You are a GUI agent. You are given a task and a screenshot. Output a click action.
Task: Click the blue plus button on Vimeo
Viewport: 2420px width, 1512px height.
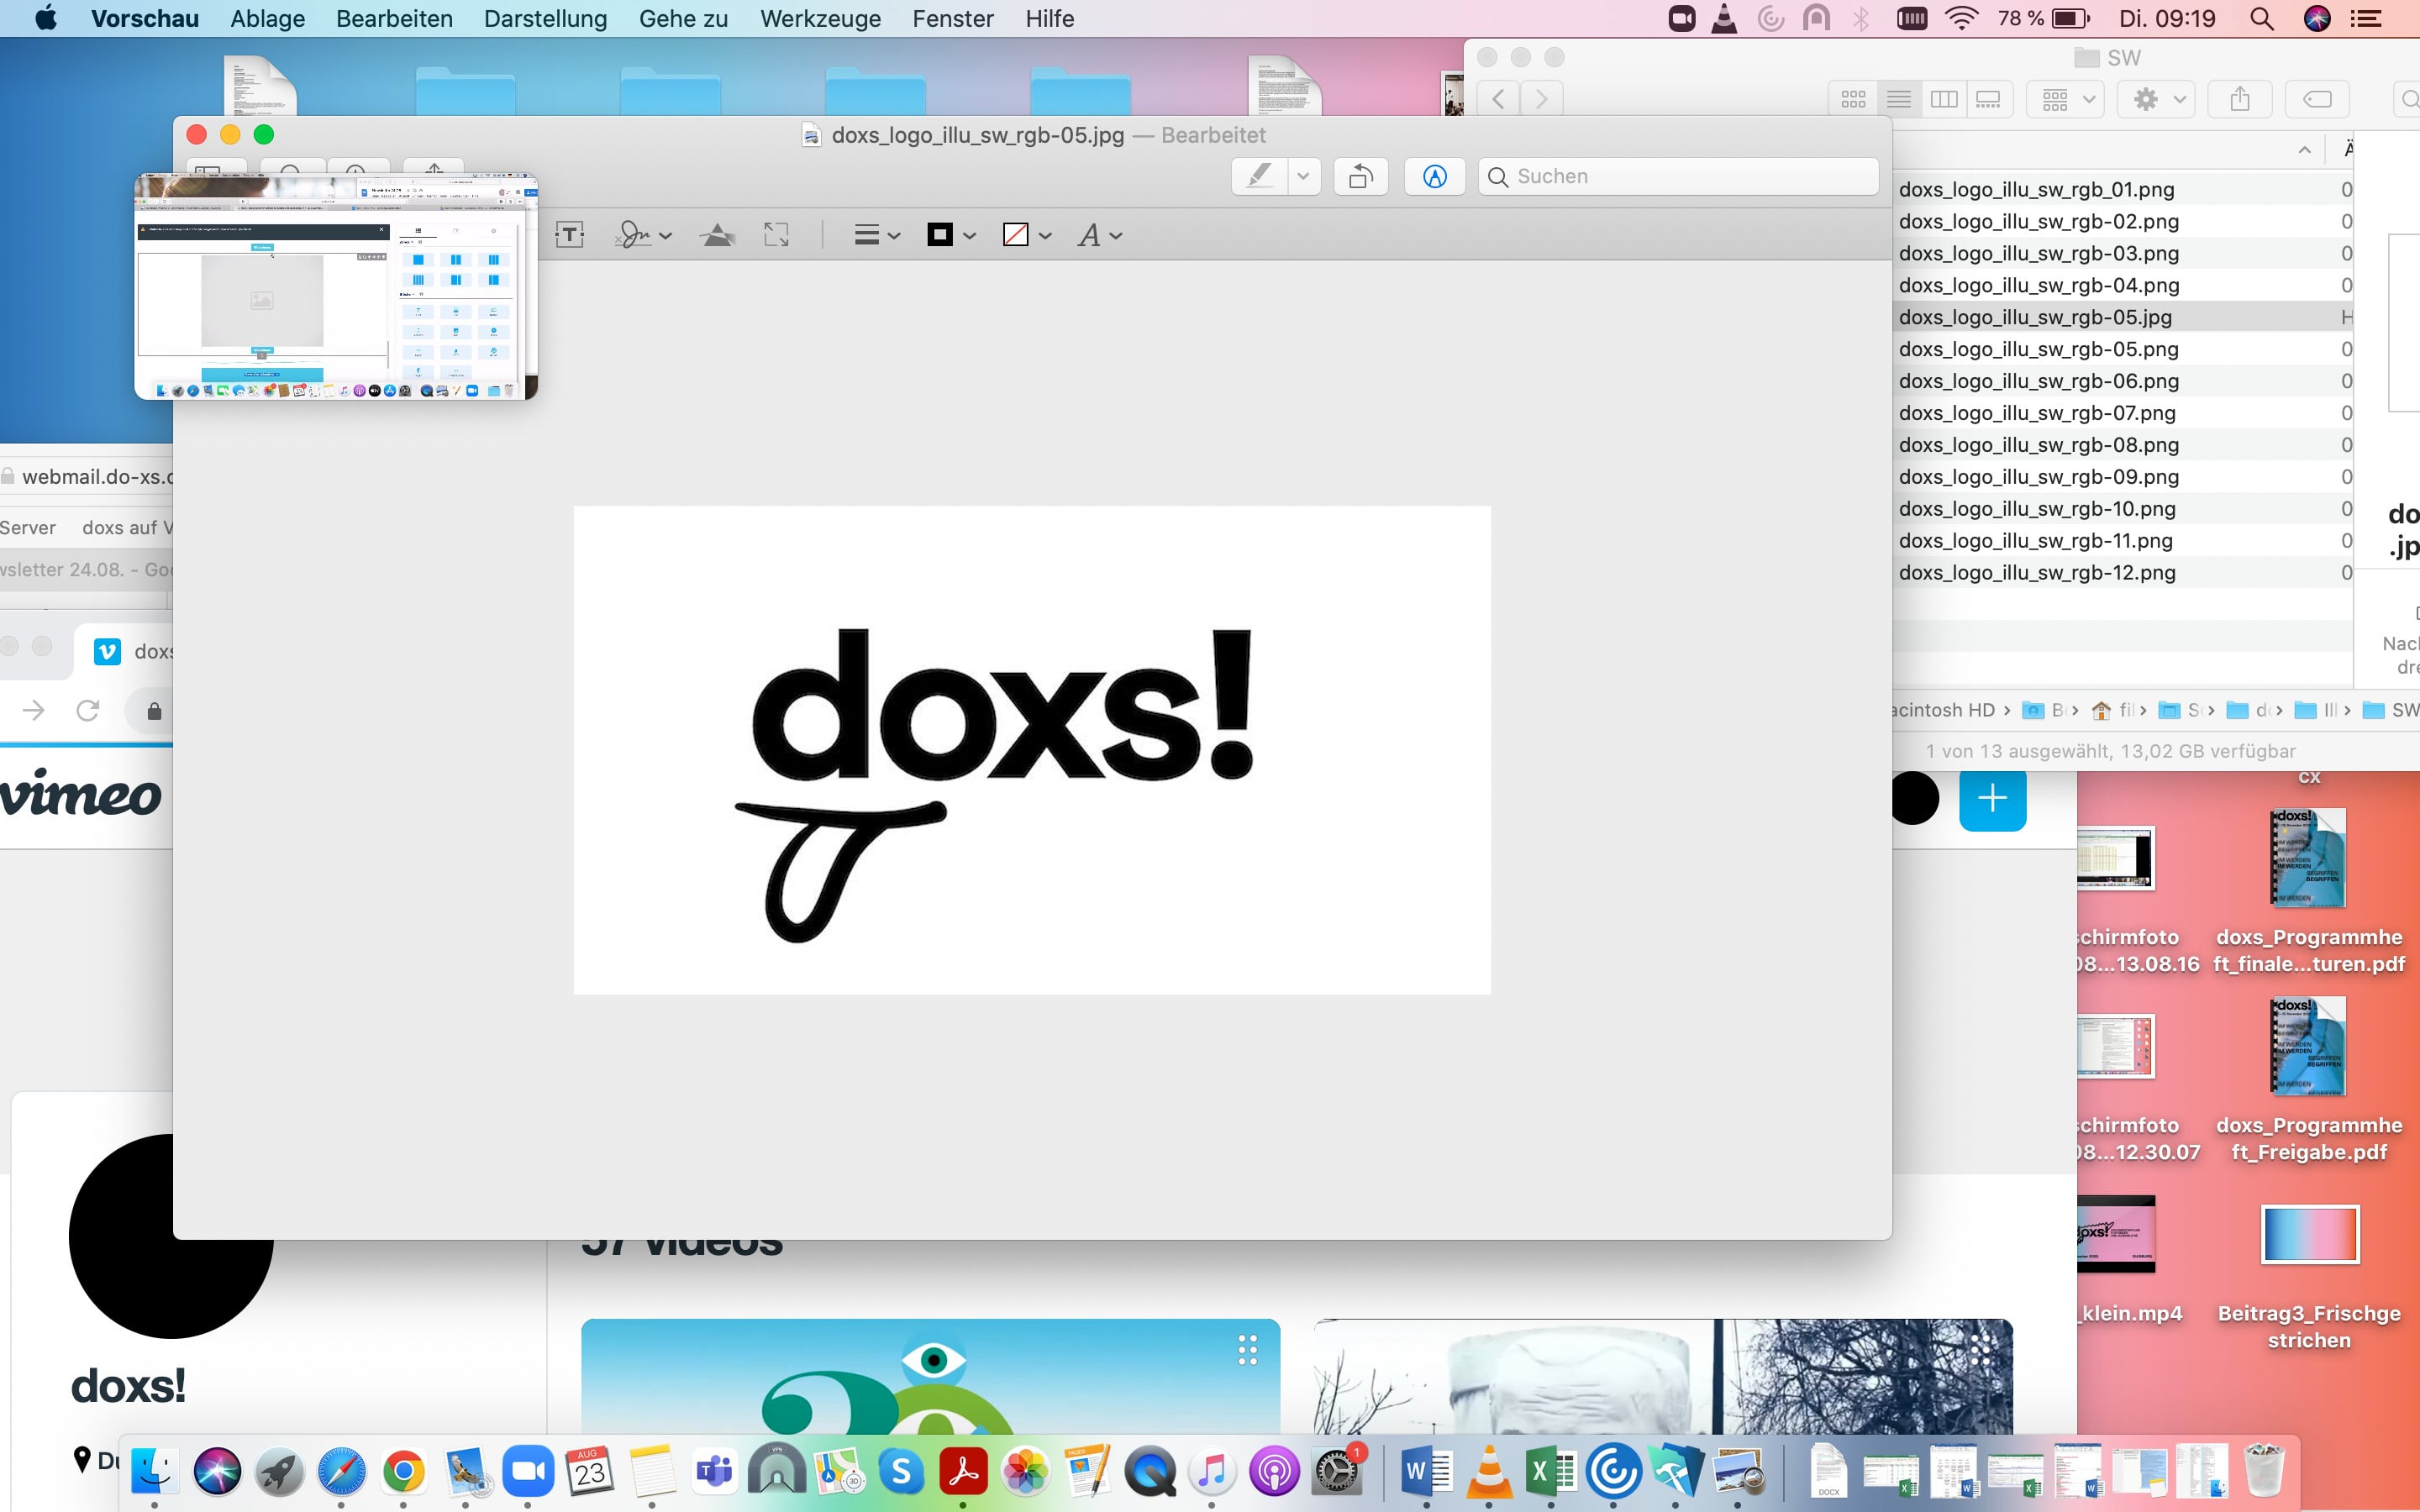tap(1992, 798)
